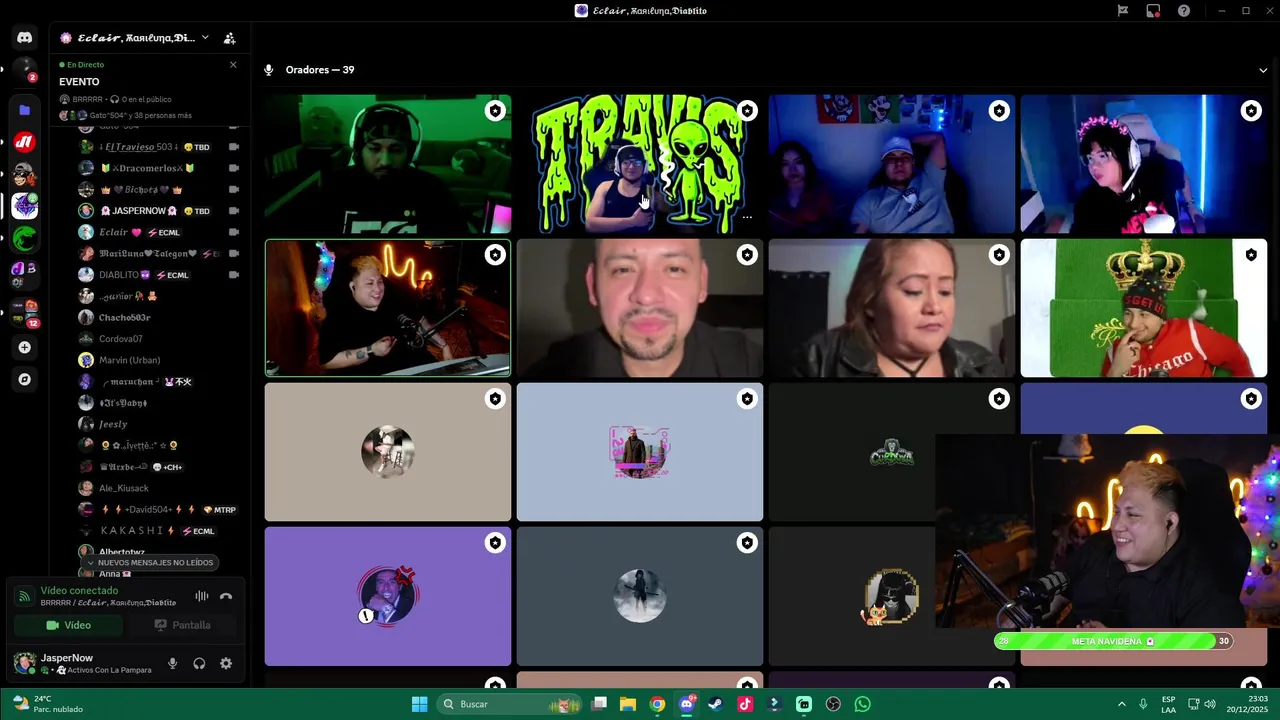
Task: Open Windows Start menu
Action: (x=419, y=704)
